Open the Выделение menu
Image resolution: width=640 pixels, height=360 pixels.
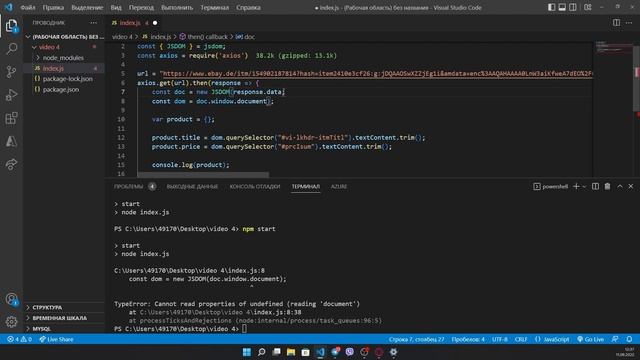[x=87, y=7]
